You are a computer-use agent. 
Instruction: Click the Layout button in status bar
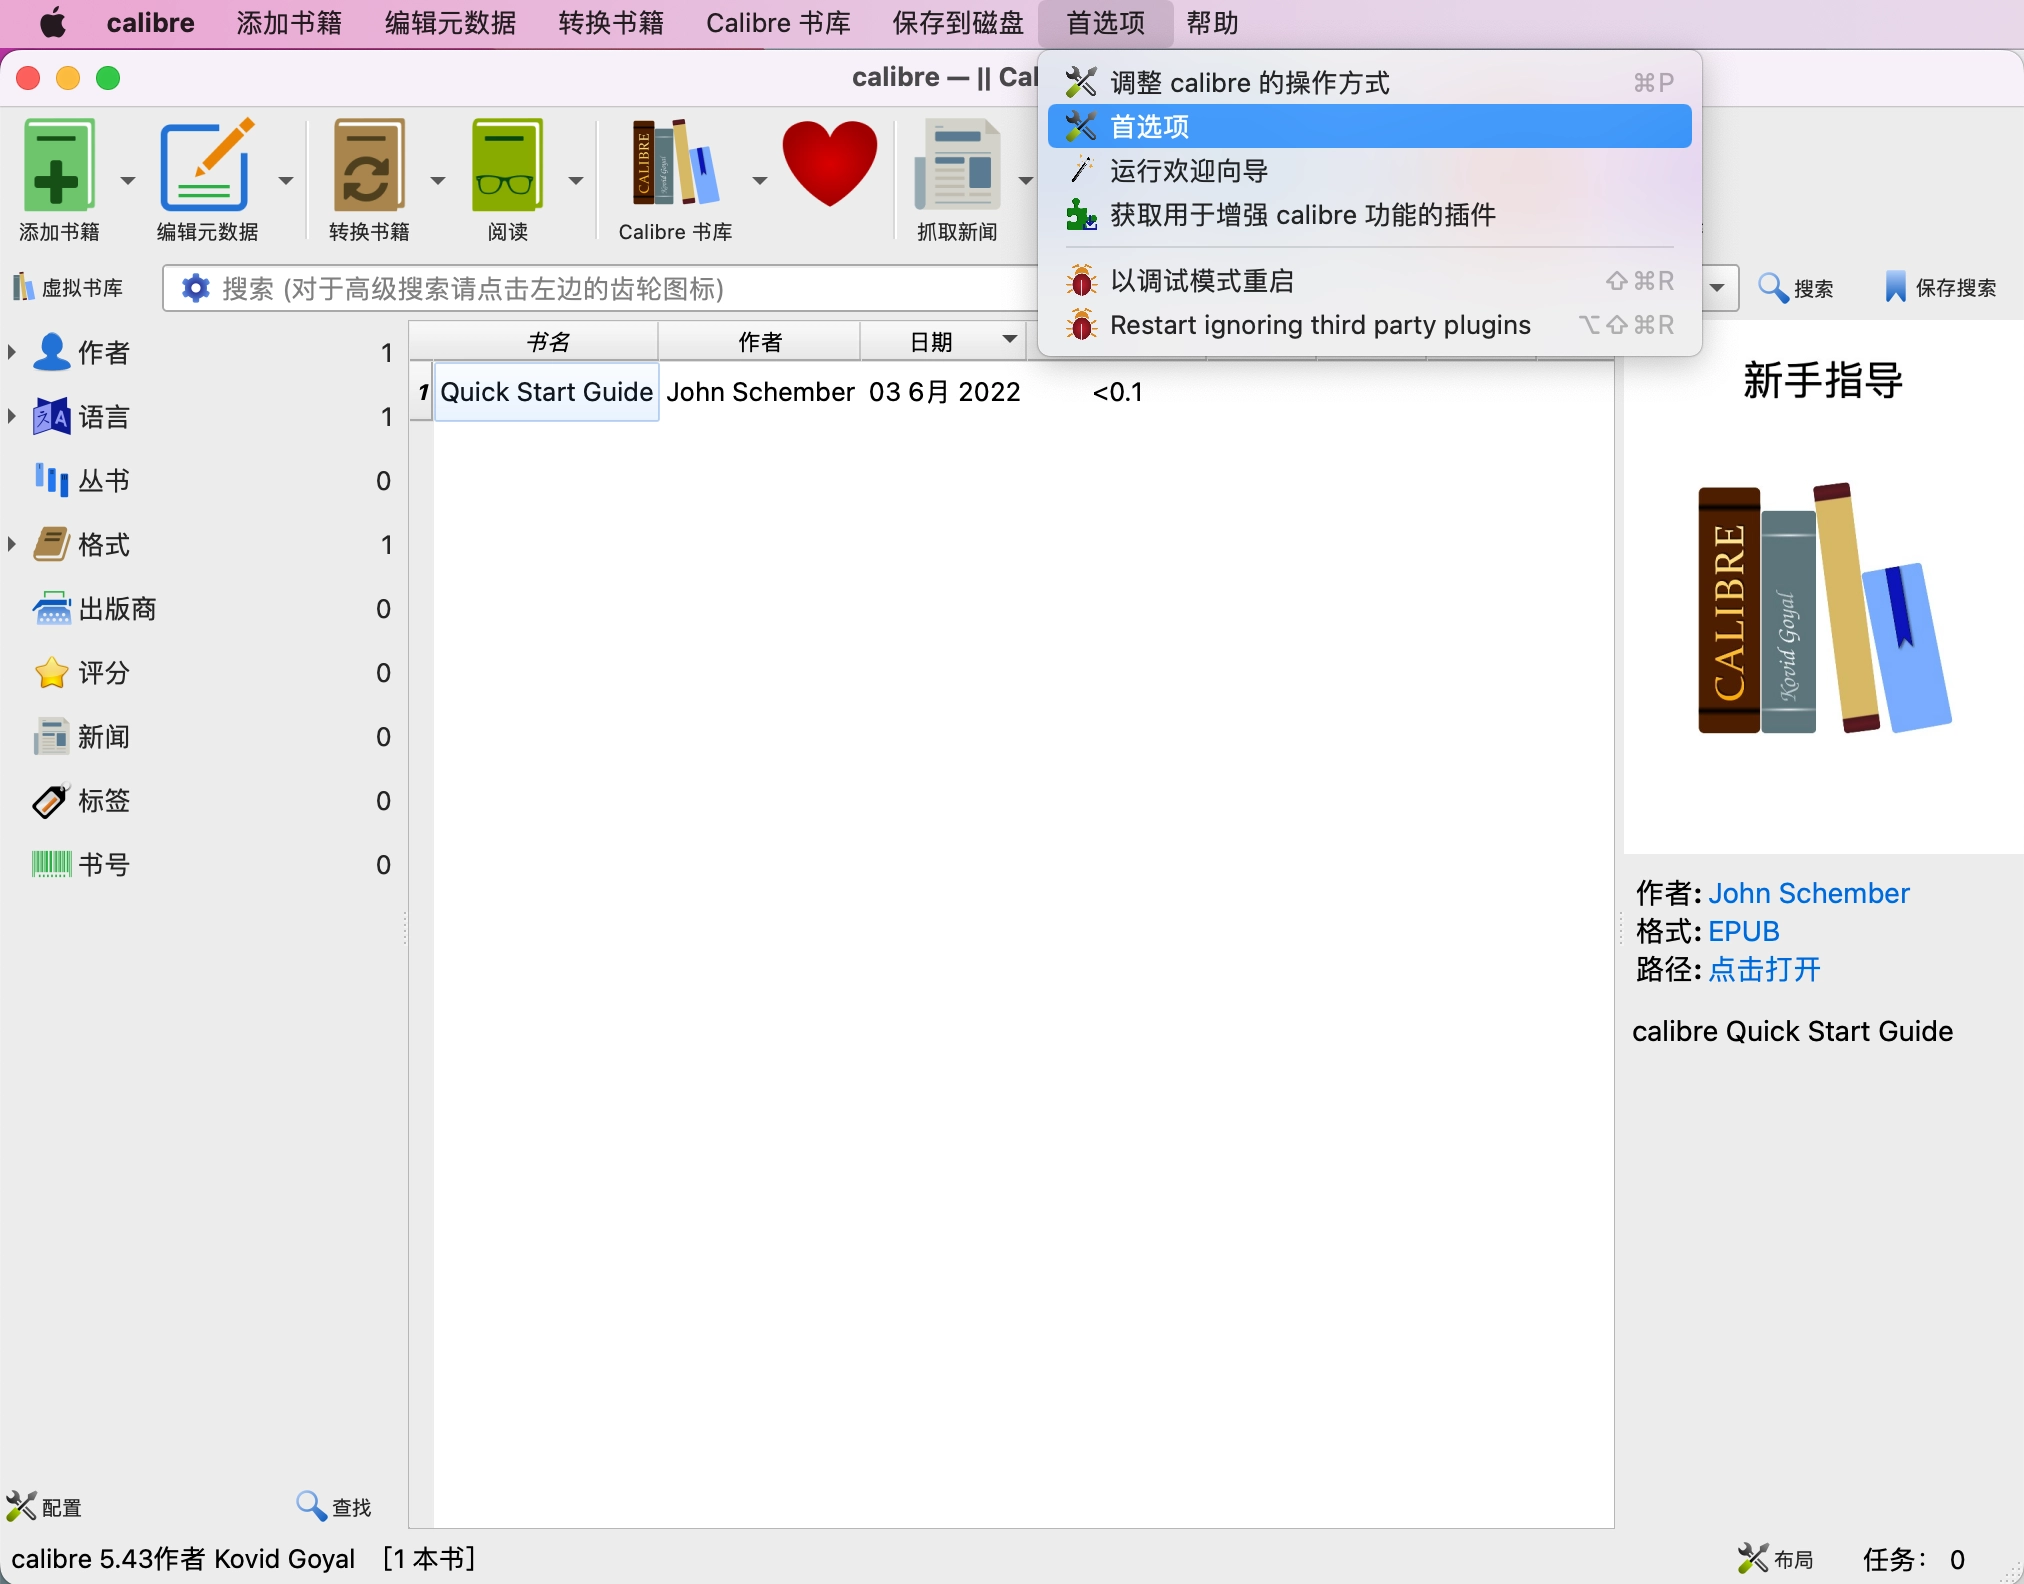[1776, 1558]
